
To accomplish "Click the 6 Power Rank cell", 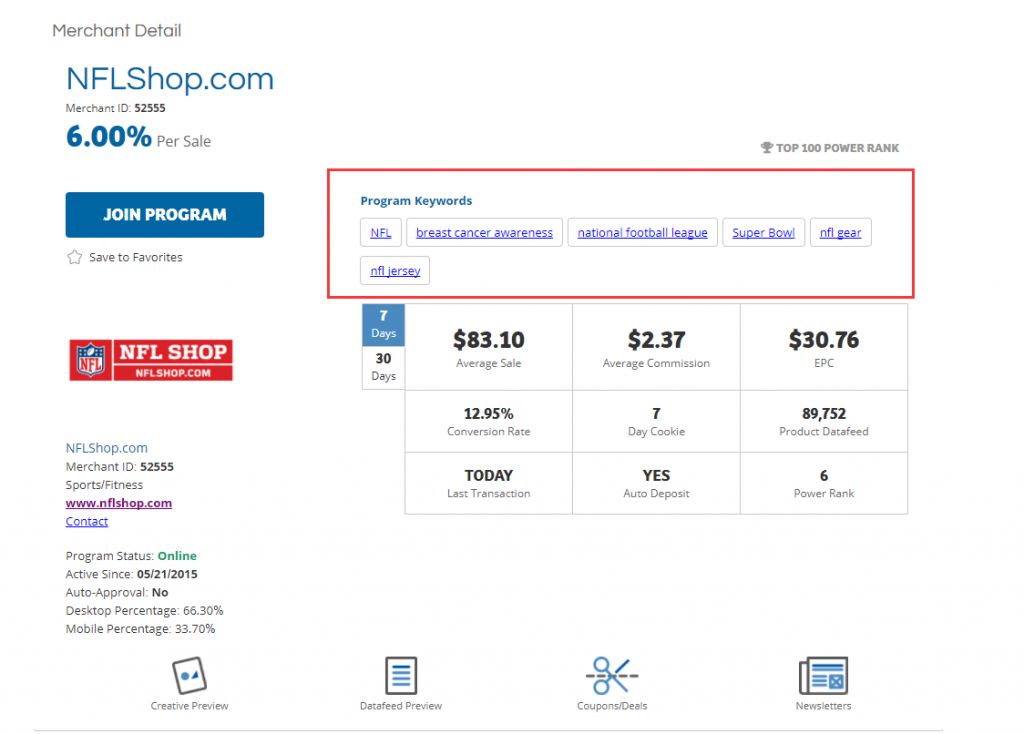I will [x=824, y=483].
